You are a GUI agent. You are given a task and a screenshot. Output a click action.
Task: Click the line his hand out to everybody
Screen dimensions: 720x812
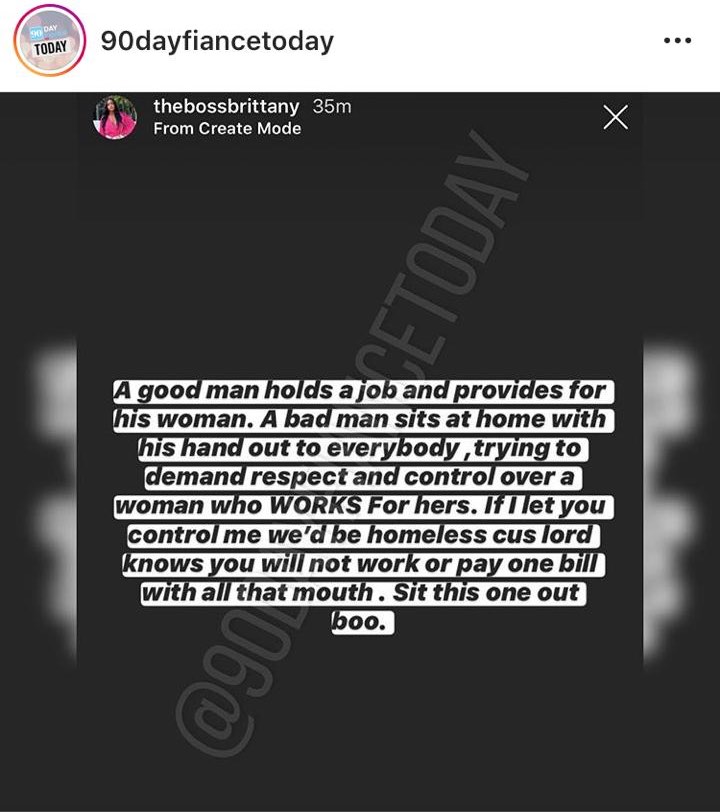pos(363,448)
